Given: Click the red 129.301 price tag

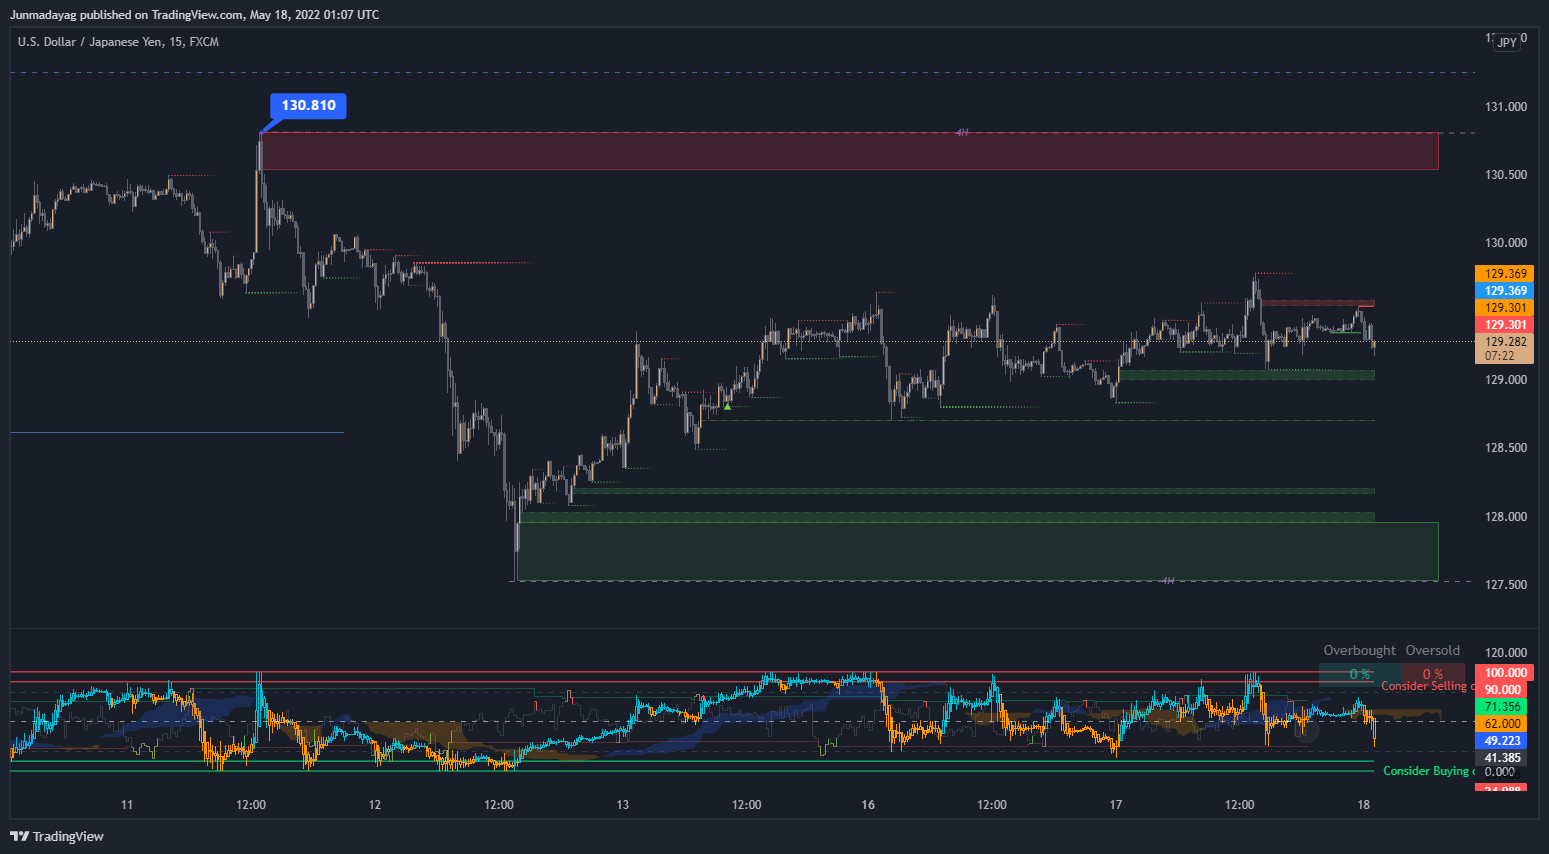Looking at the screenshot, I should 1504,325.
